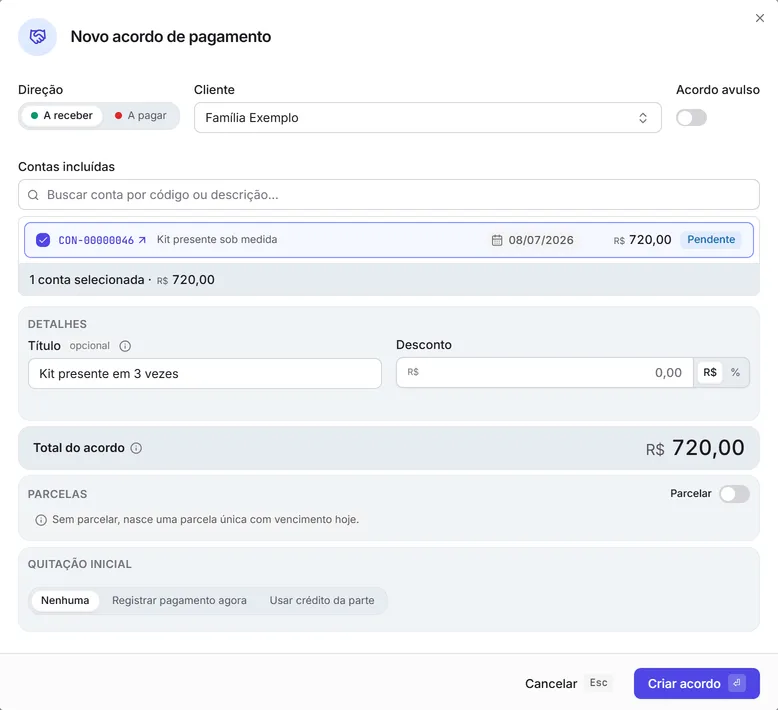Screen dimensions: 778x710
Task: Click the info icon next to Título opcional
Action: [125, 346]
